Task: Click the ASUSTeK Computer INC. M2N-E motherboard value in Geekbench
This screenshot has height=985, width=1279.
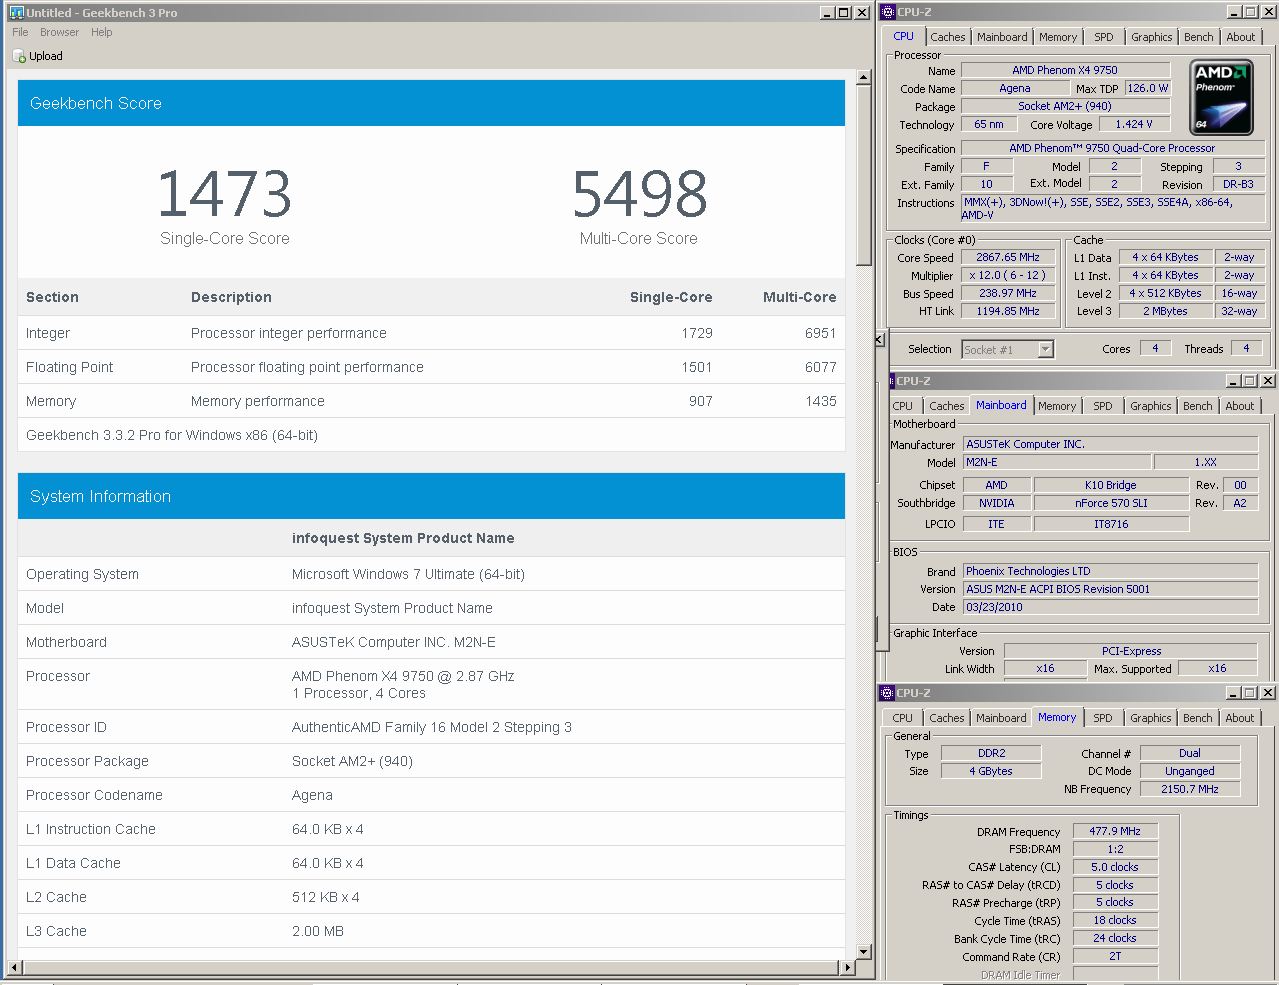Action: point(394,642)
